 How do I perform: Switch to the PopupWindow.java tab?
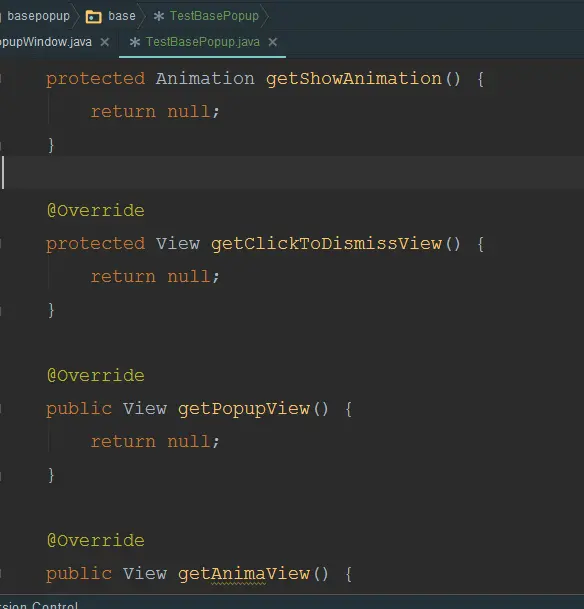[46, 42]
